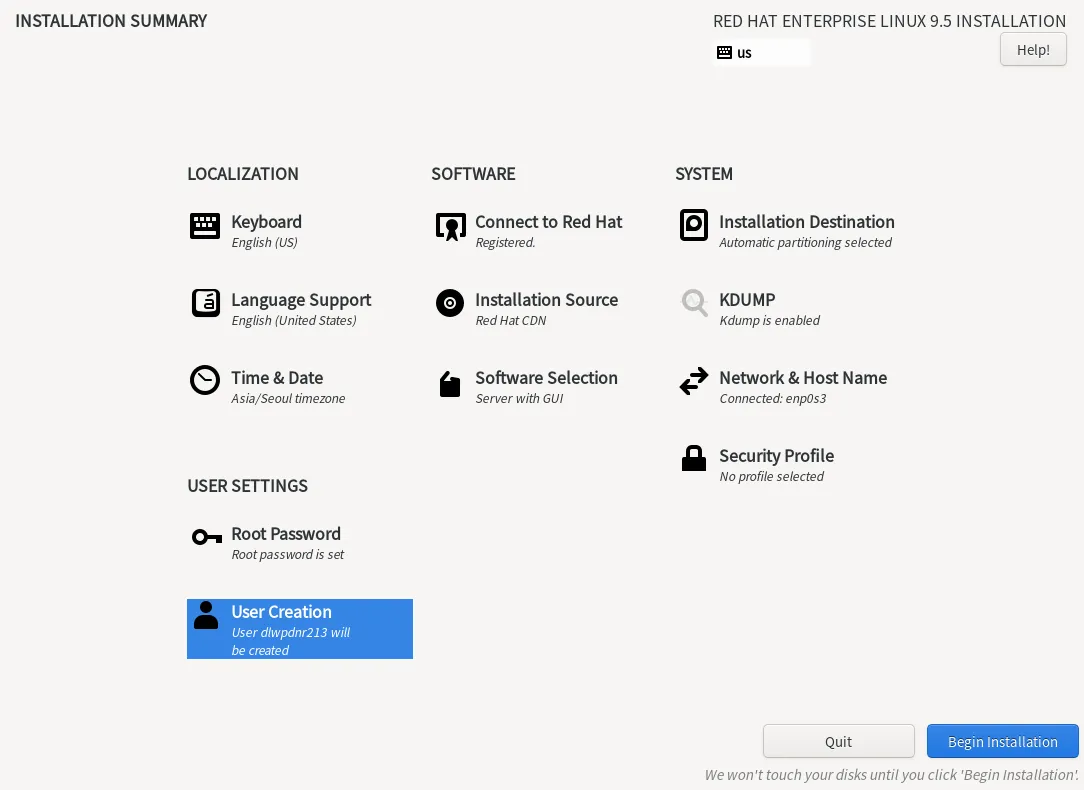Click the User Creation person icon
This screenshot has height=790, width=1084.
206,614
